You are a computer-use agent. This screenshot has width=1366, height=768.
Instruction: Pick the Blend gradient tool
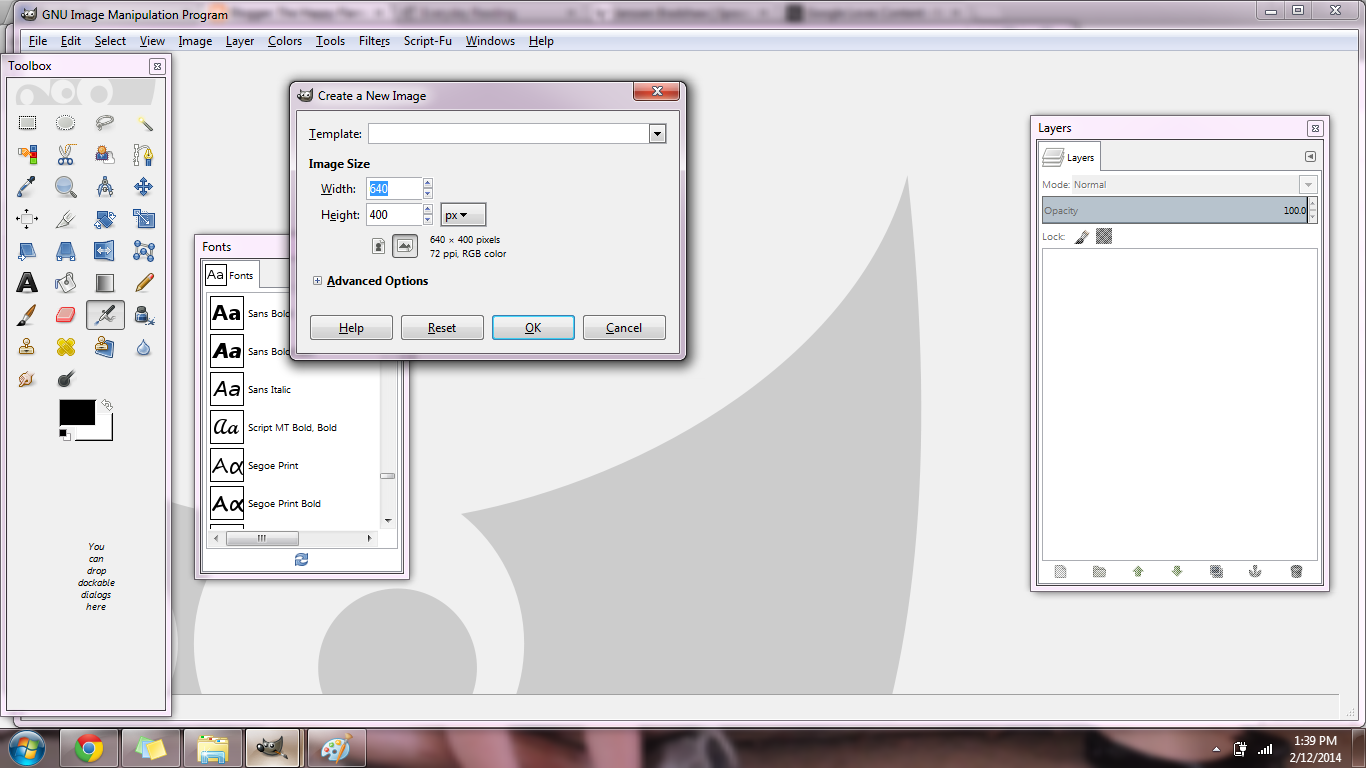click(x=105, y=283)
